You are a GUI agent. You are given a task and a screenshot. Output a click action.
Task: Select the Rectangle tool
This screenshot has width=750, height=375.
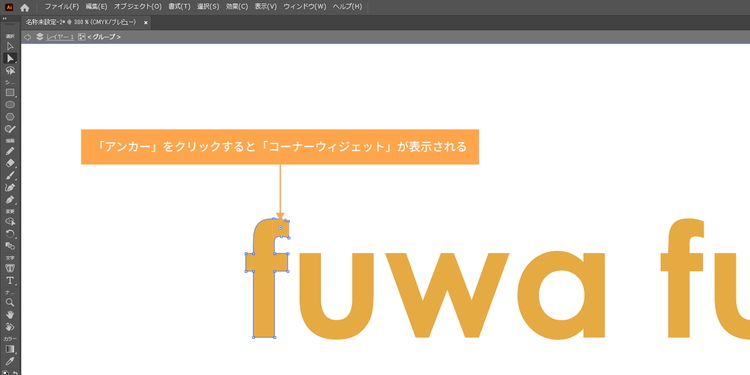click(x=10, y=93)
